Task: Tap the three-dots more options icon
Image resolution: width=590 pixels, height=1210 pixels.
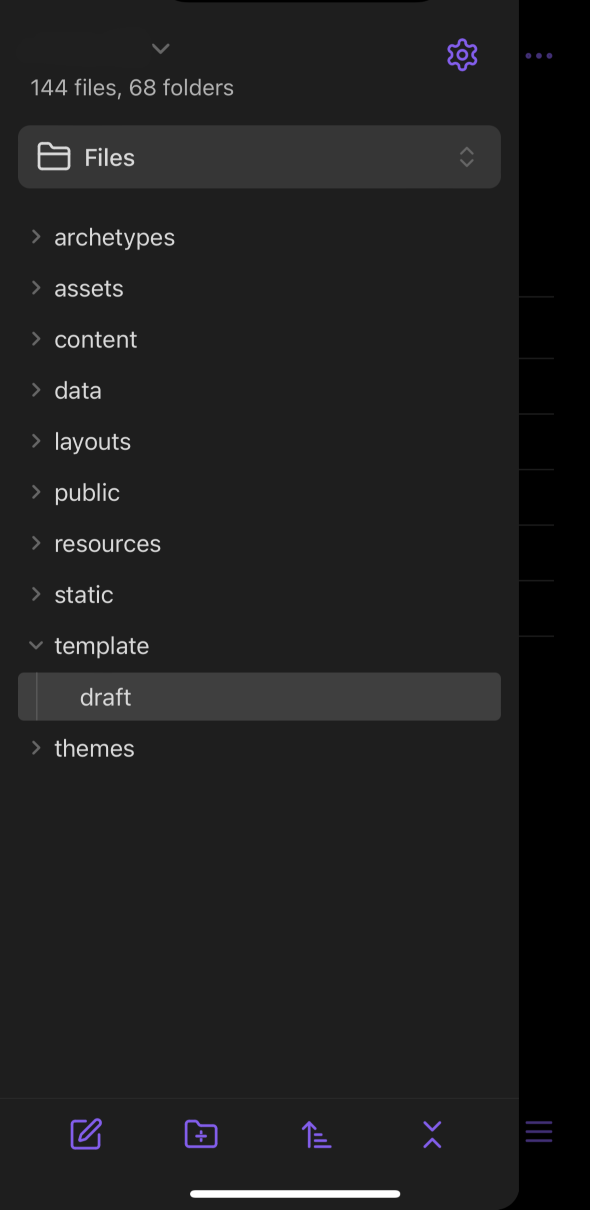Action: point(539,56)
